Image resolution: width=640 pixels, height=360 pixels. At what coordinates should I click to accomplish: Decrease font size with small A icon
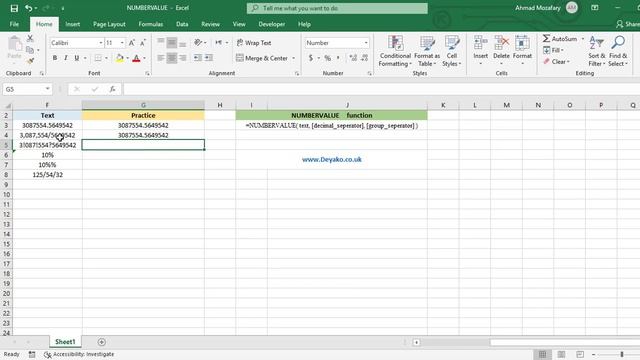coord(143,43)
